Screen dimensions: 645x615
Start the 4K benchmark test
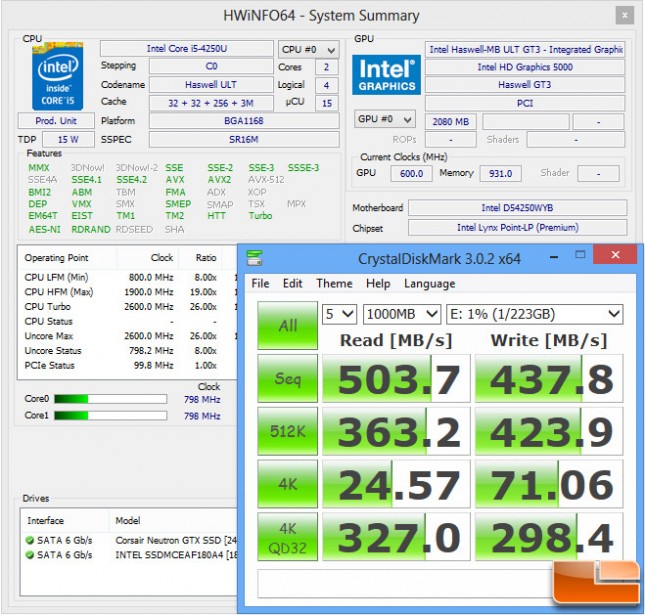[288, 484]
